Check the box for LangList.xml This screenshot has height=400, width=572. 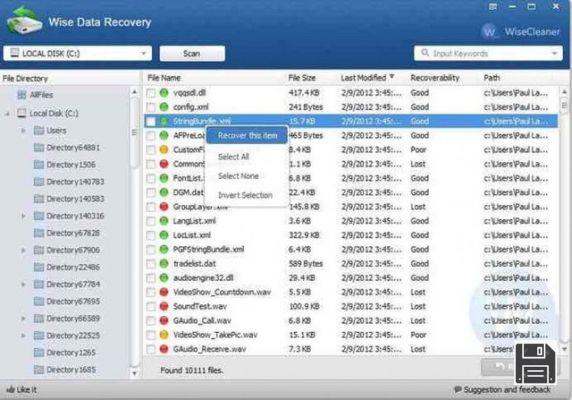(151, 221)
